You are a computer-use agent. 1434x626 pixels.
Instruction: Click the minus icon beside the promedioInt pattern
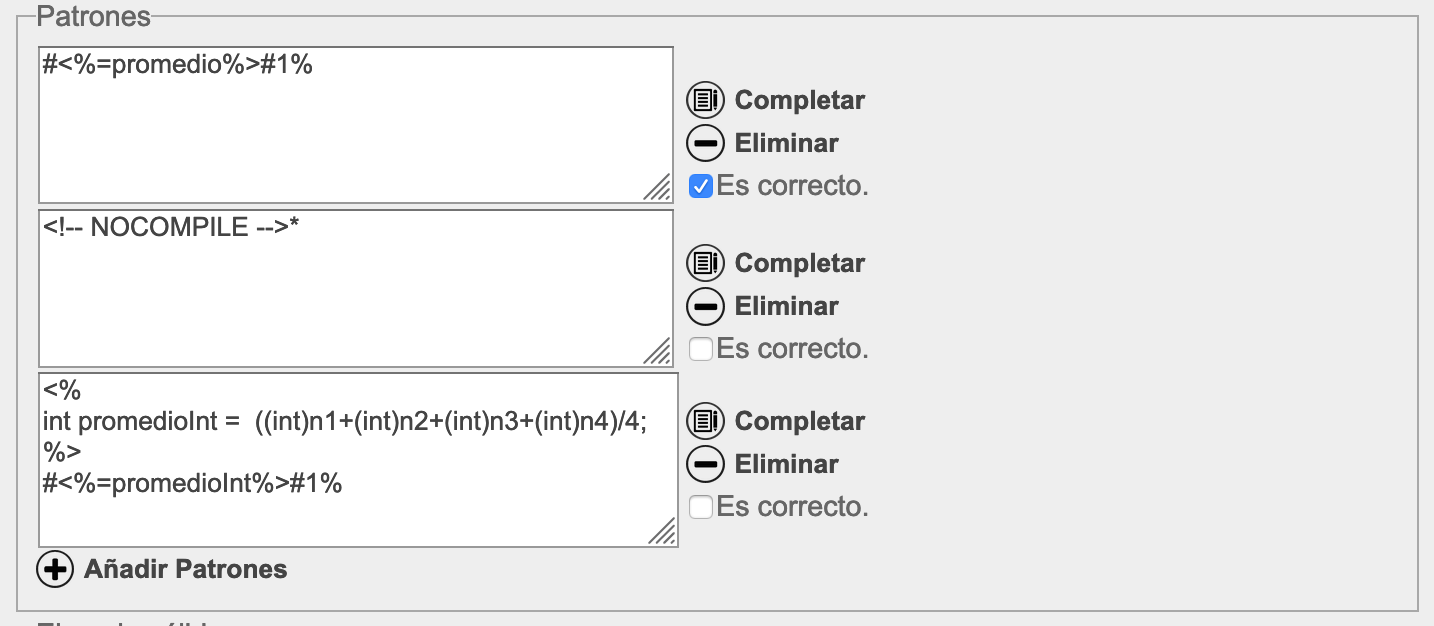tap(705, 464)
